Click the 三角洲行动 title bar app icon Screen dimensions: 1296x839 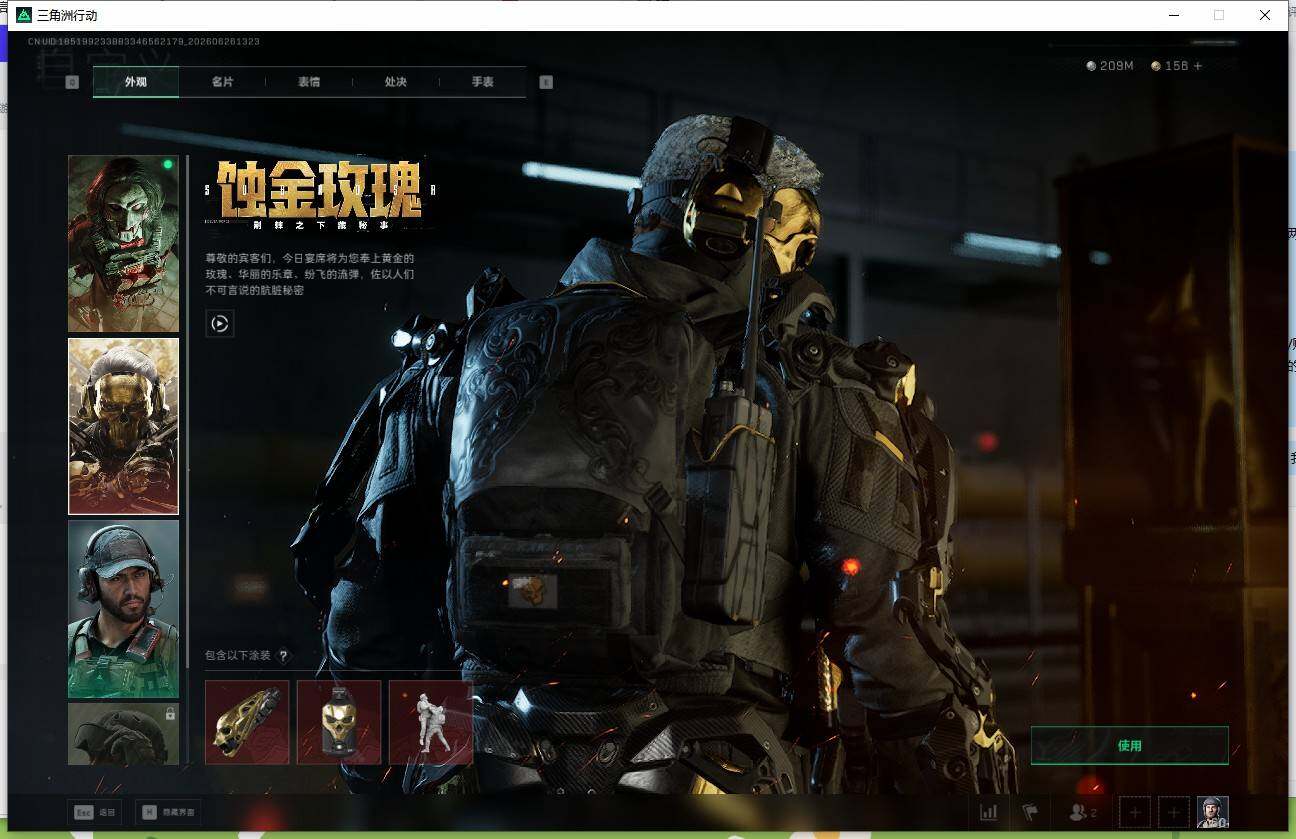pyautogui.click(x=24, y=15)
